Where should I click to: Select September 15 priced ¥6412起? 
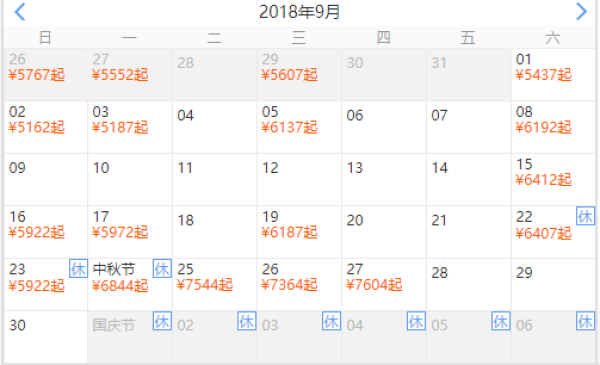click(x=553, y=179)
